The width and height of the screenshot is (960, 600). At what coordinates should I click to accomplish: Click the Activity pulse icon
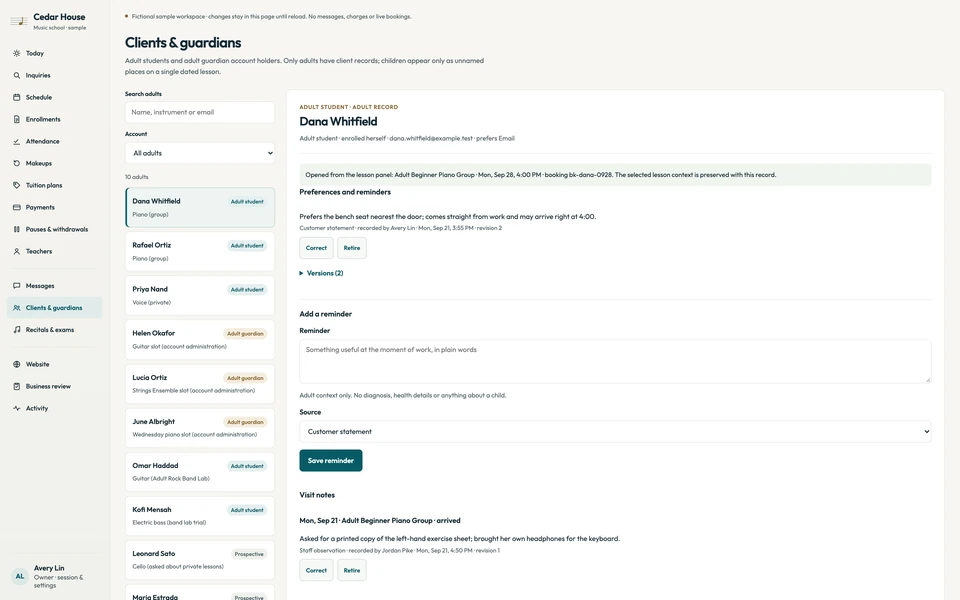coord(17,408)
